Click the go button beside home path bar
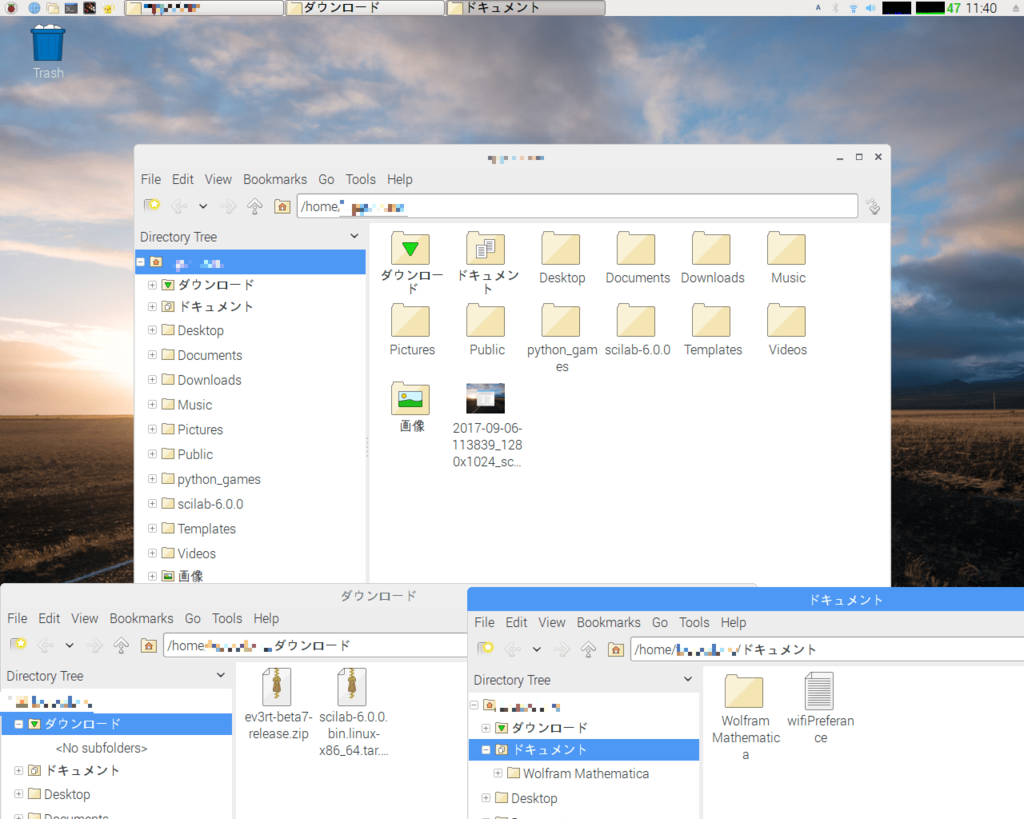The height and width of the screenshot is (819, 1024). pos(873,206)
